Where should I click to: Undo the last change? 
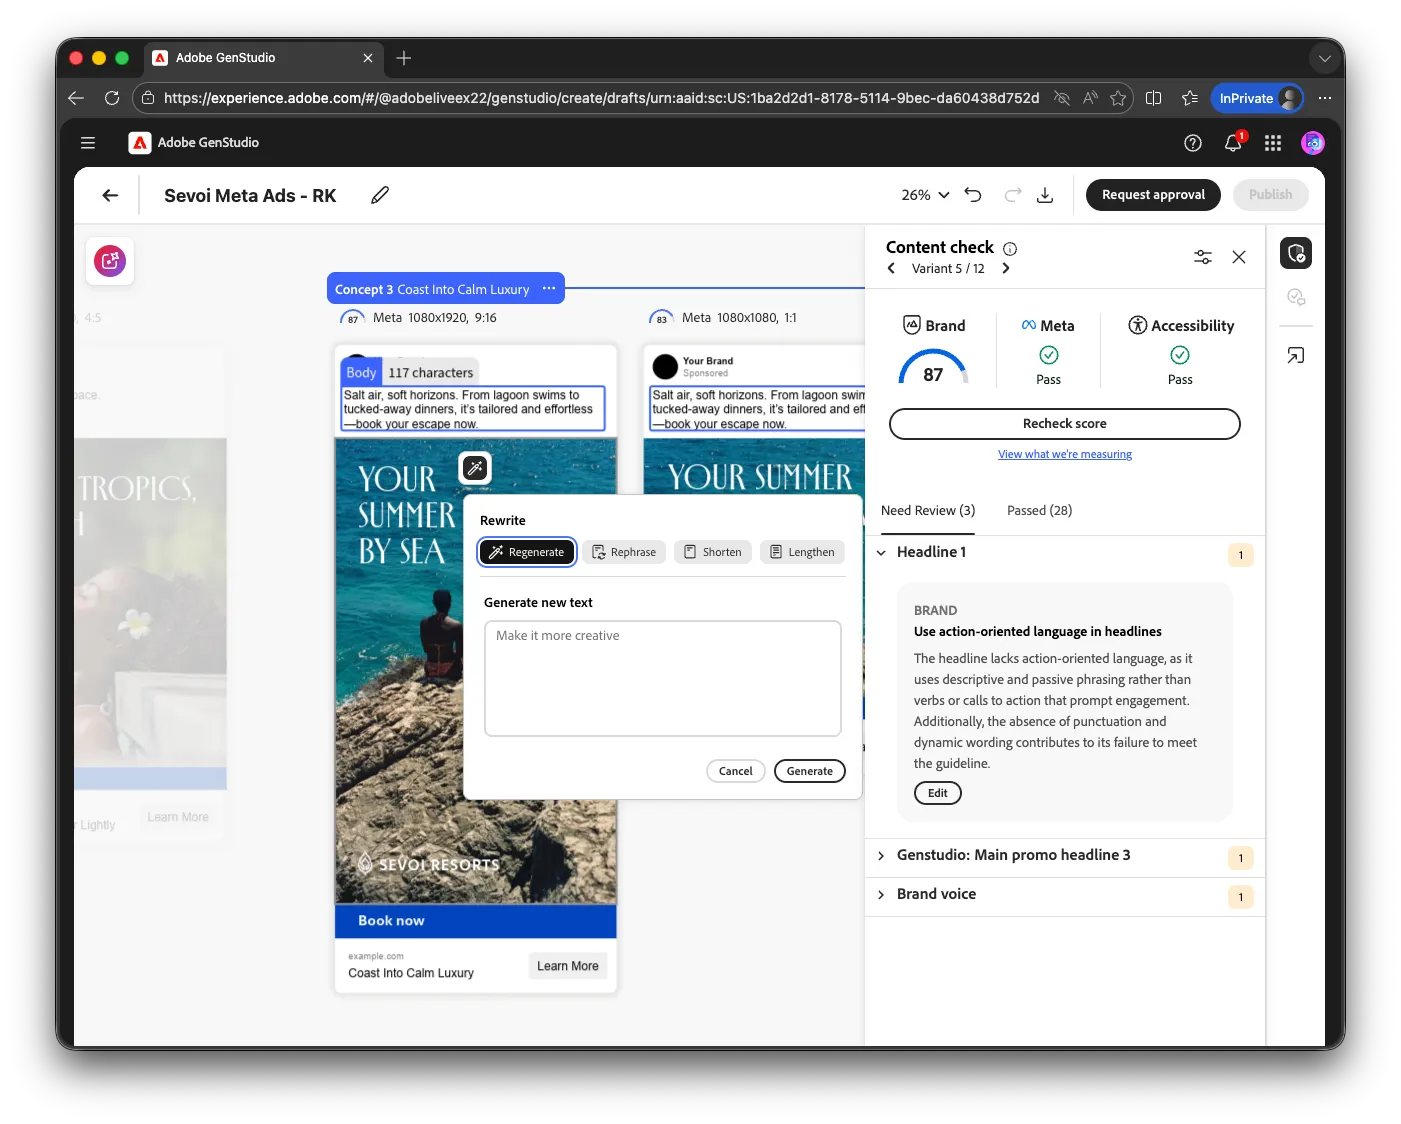pos(973,195)
